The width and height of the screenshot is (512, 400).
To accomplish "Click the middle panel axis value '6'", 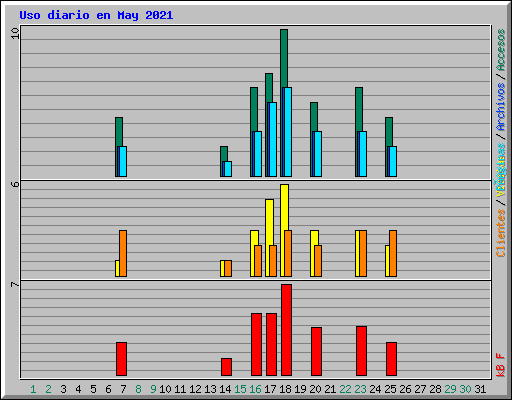I will coord(15,184).
